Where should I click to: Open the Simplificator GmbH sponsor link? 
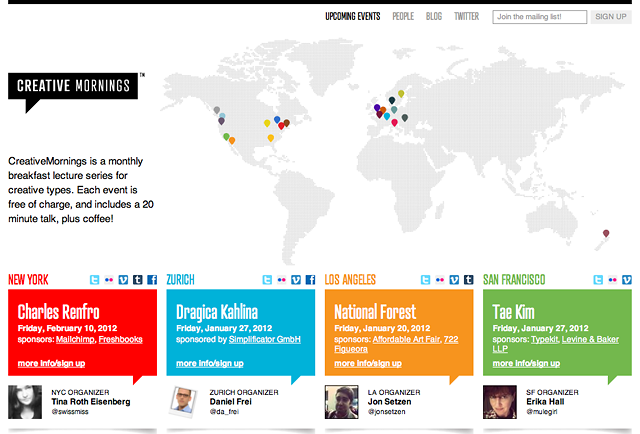click(264, 339)
